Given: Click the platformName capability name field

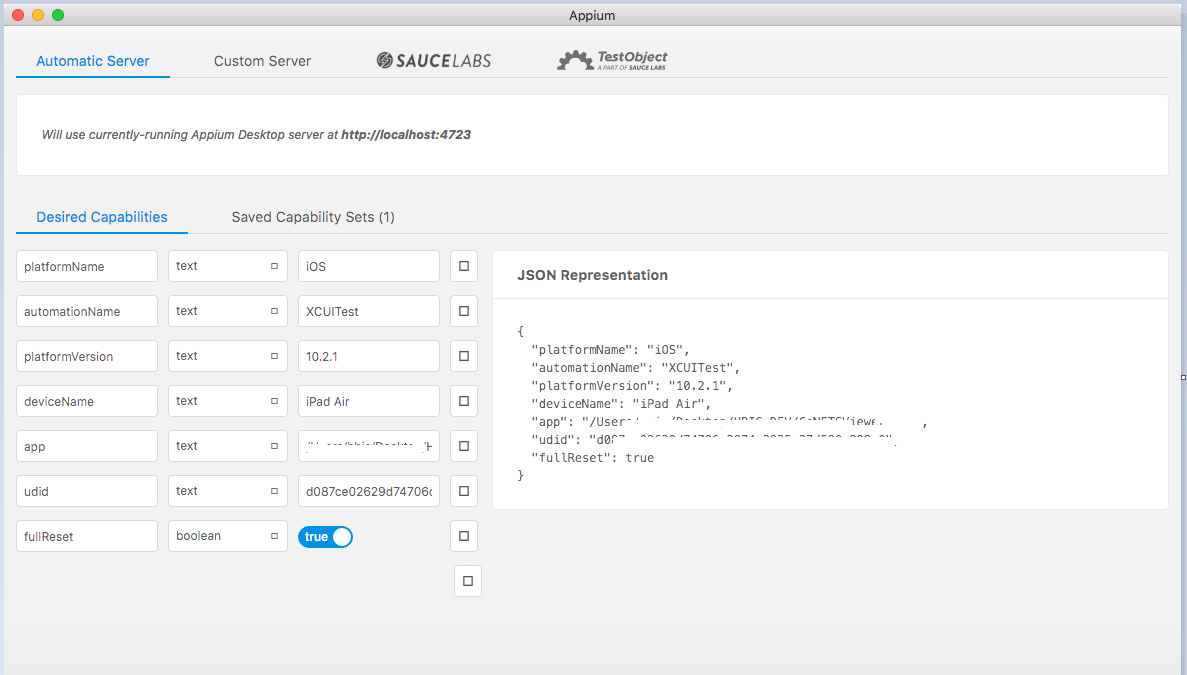Looking at the screenshot, I should [87, 266].
